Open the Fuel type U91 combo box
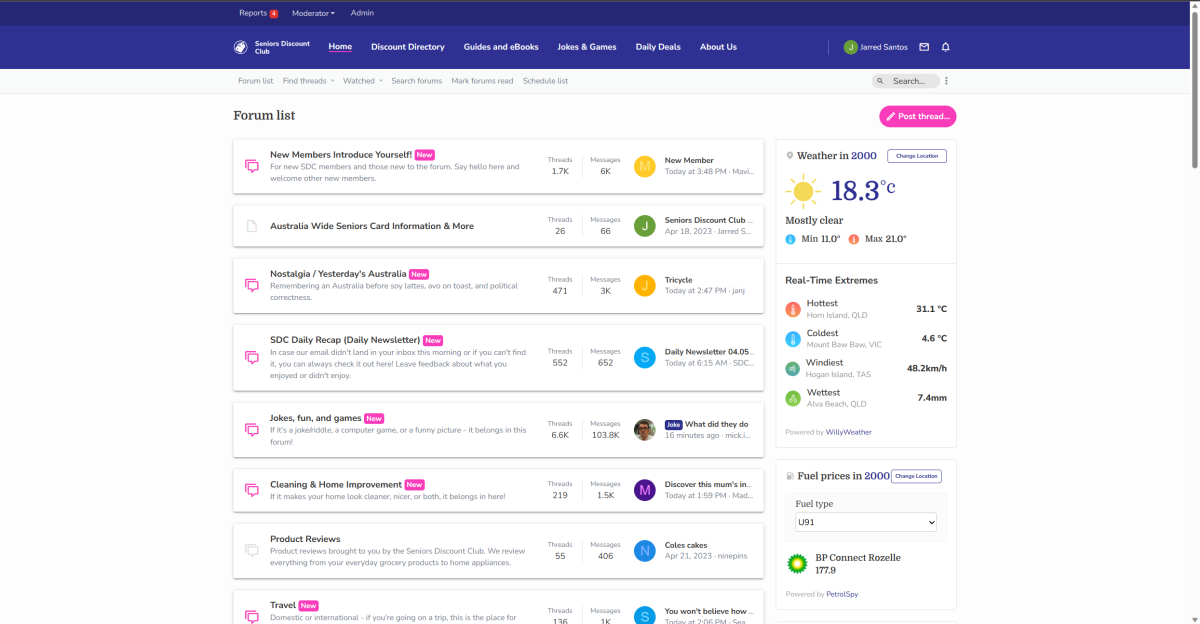Viewport: 1200px width, 624px height. (x=865, y=523)
